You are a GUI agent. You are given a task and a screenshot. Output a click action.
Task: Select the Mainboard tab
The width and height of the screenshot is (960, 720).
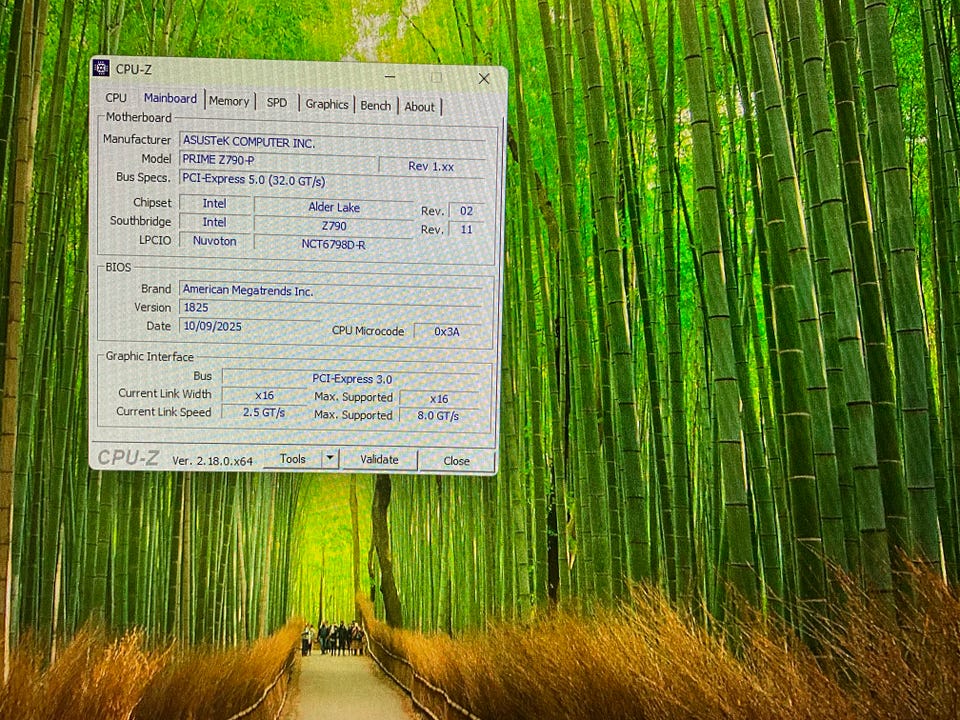click(x=170, y=99)
